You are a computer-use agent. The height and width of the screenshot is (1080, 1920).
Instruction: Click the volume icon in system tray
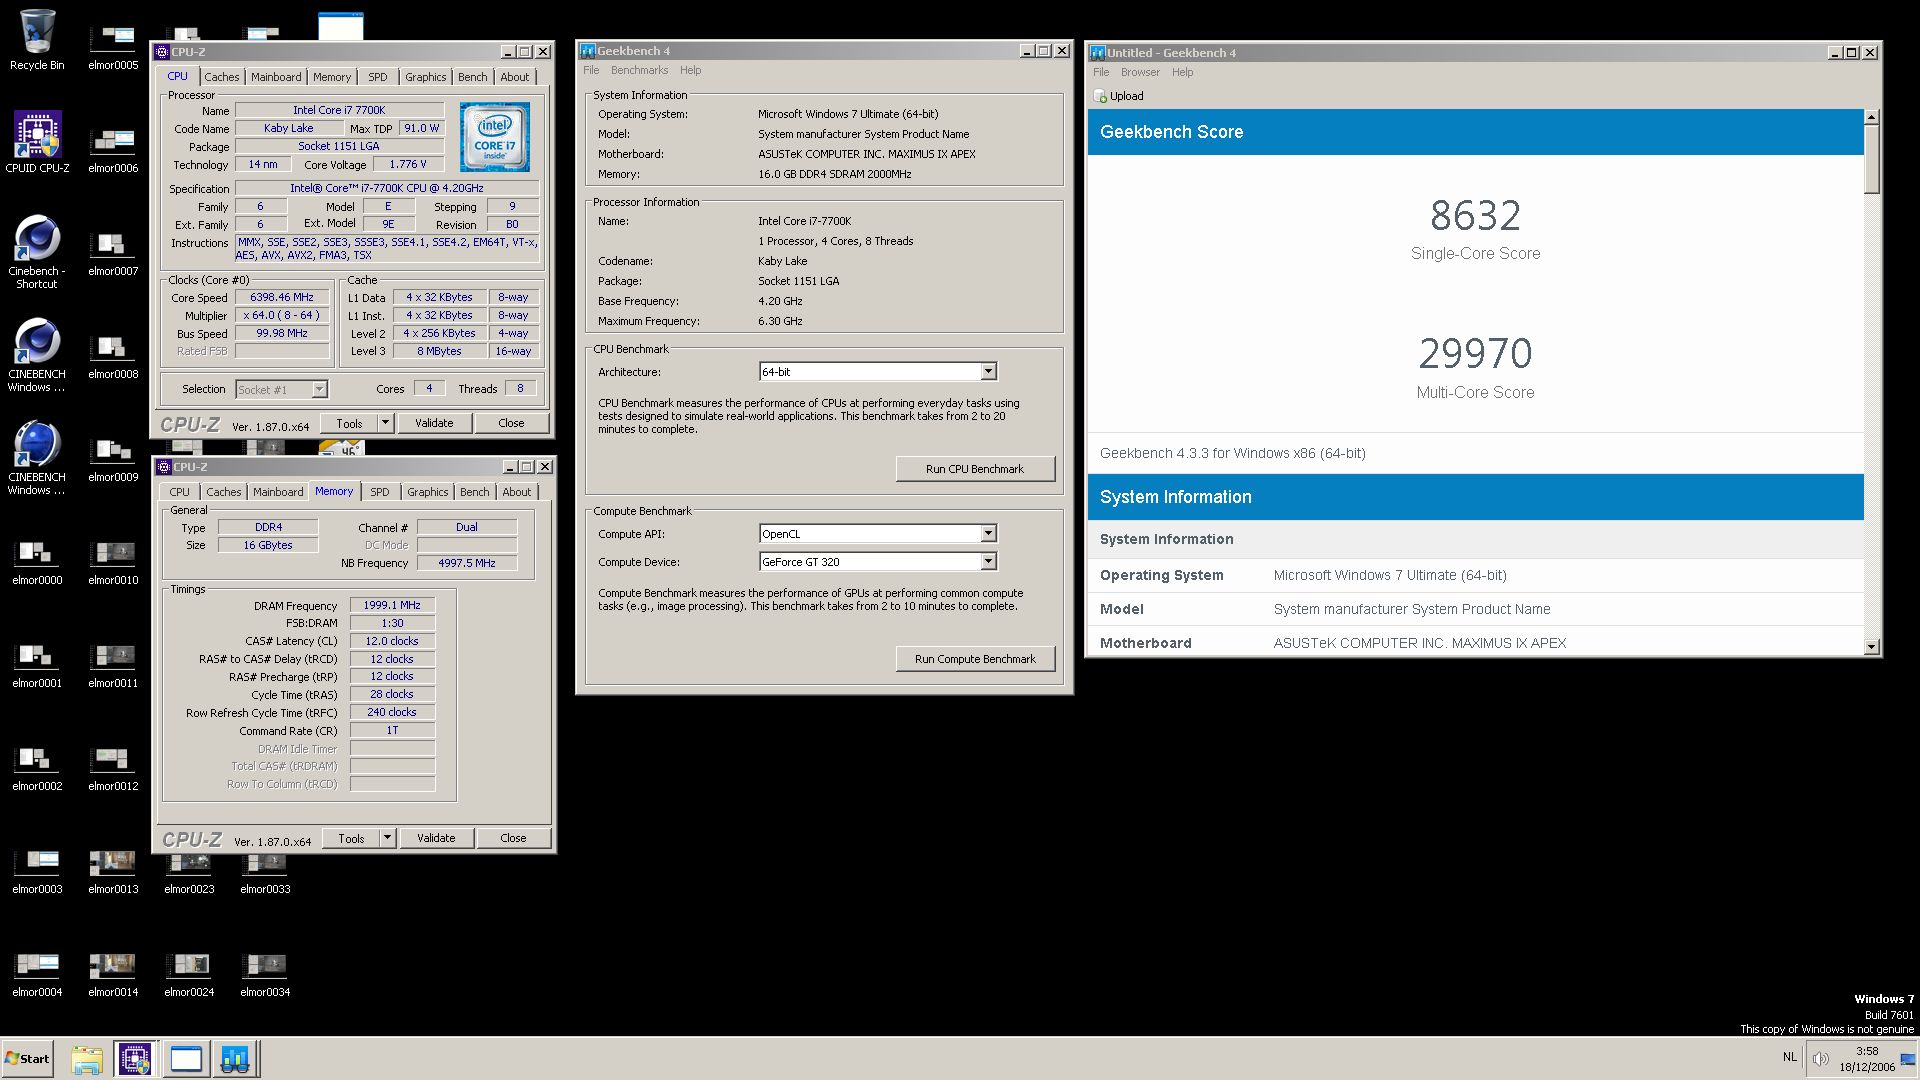point(1821,1058)
